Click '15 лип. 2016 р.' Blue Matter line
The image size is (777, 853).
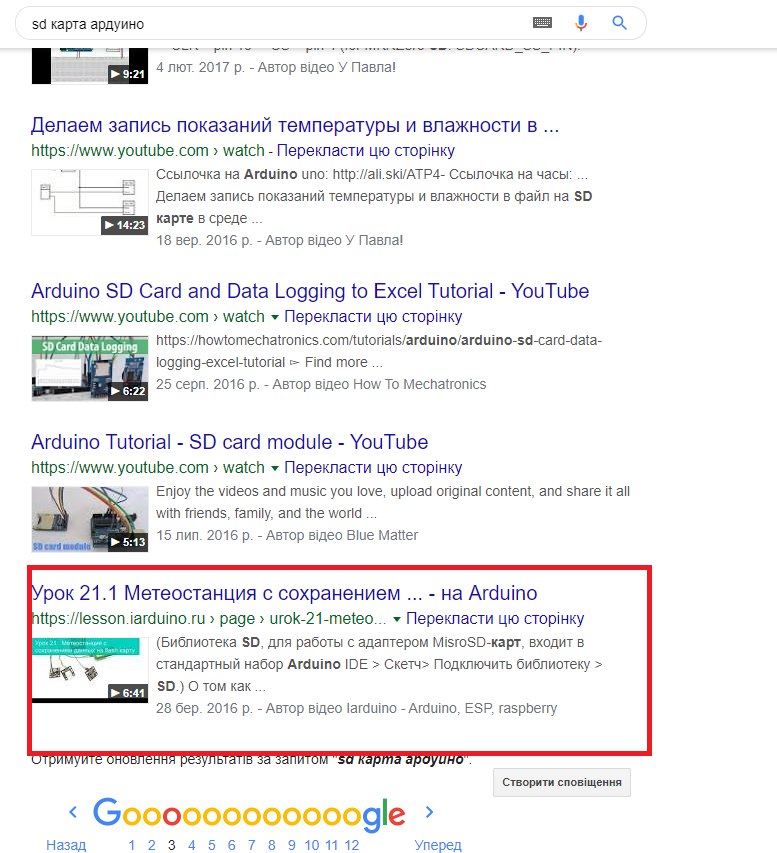pos(287,535)
